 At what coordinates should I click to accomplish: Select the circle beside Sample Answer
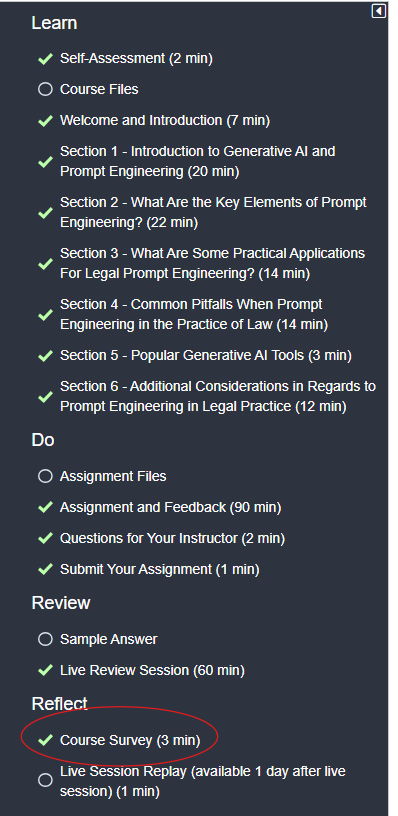(45, 639)
